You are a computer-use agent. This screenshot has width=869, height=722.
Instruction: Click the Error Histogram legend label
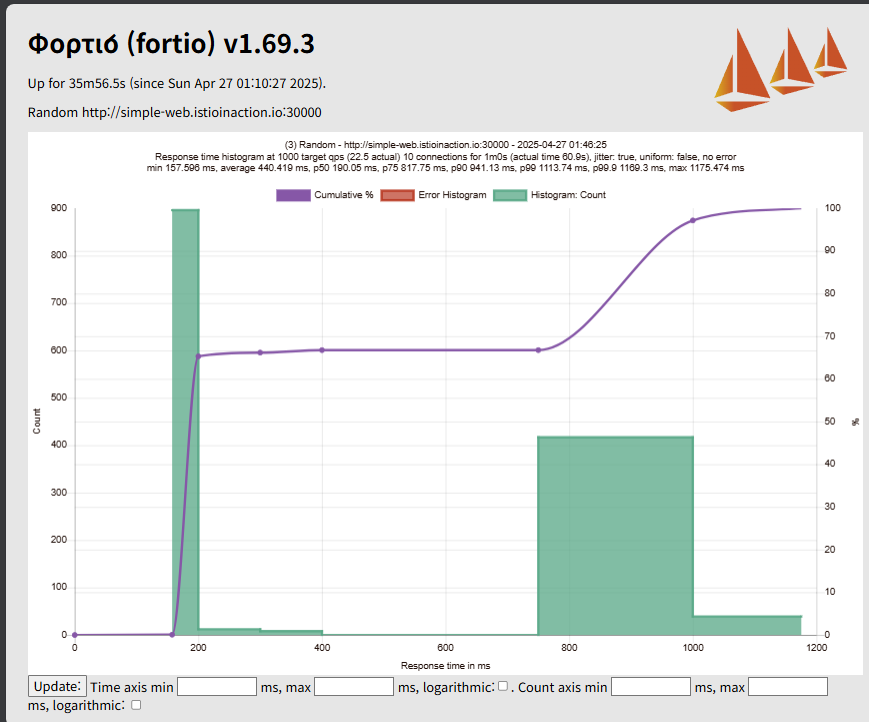pyautogui.click(x=452, y=195)
